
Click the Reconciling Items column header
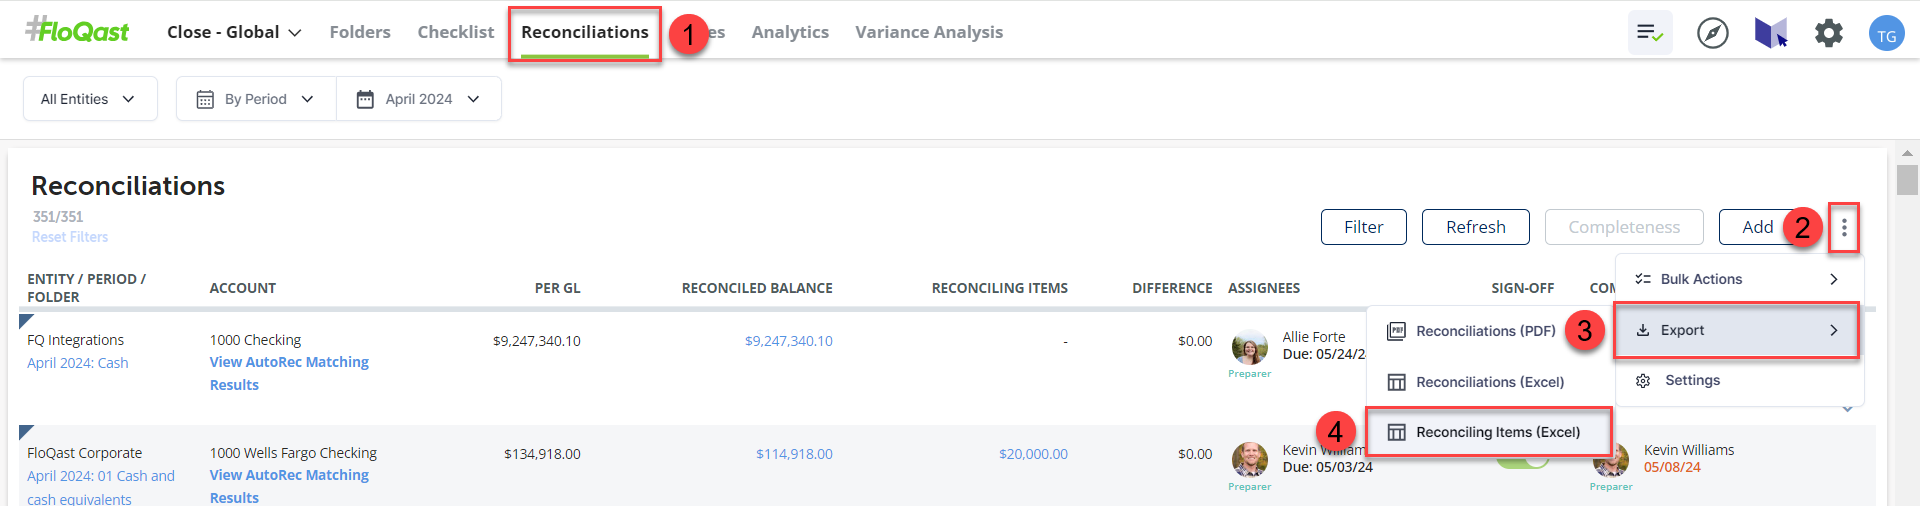1000,288
